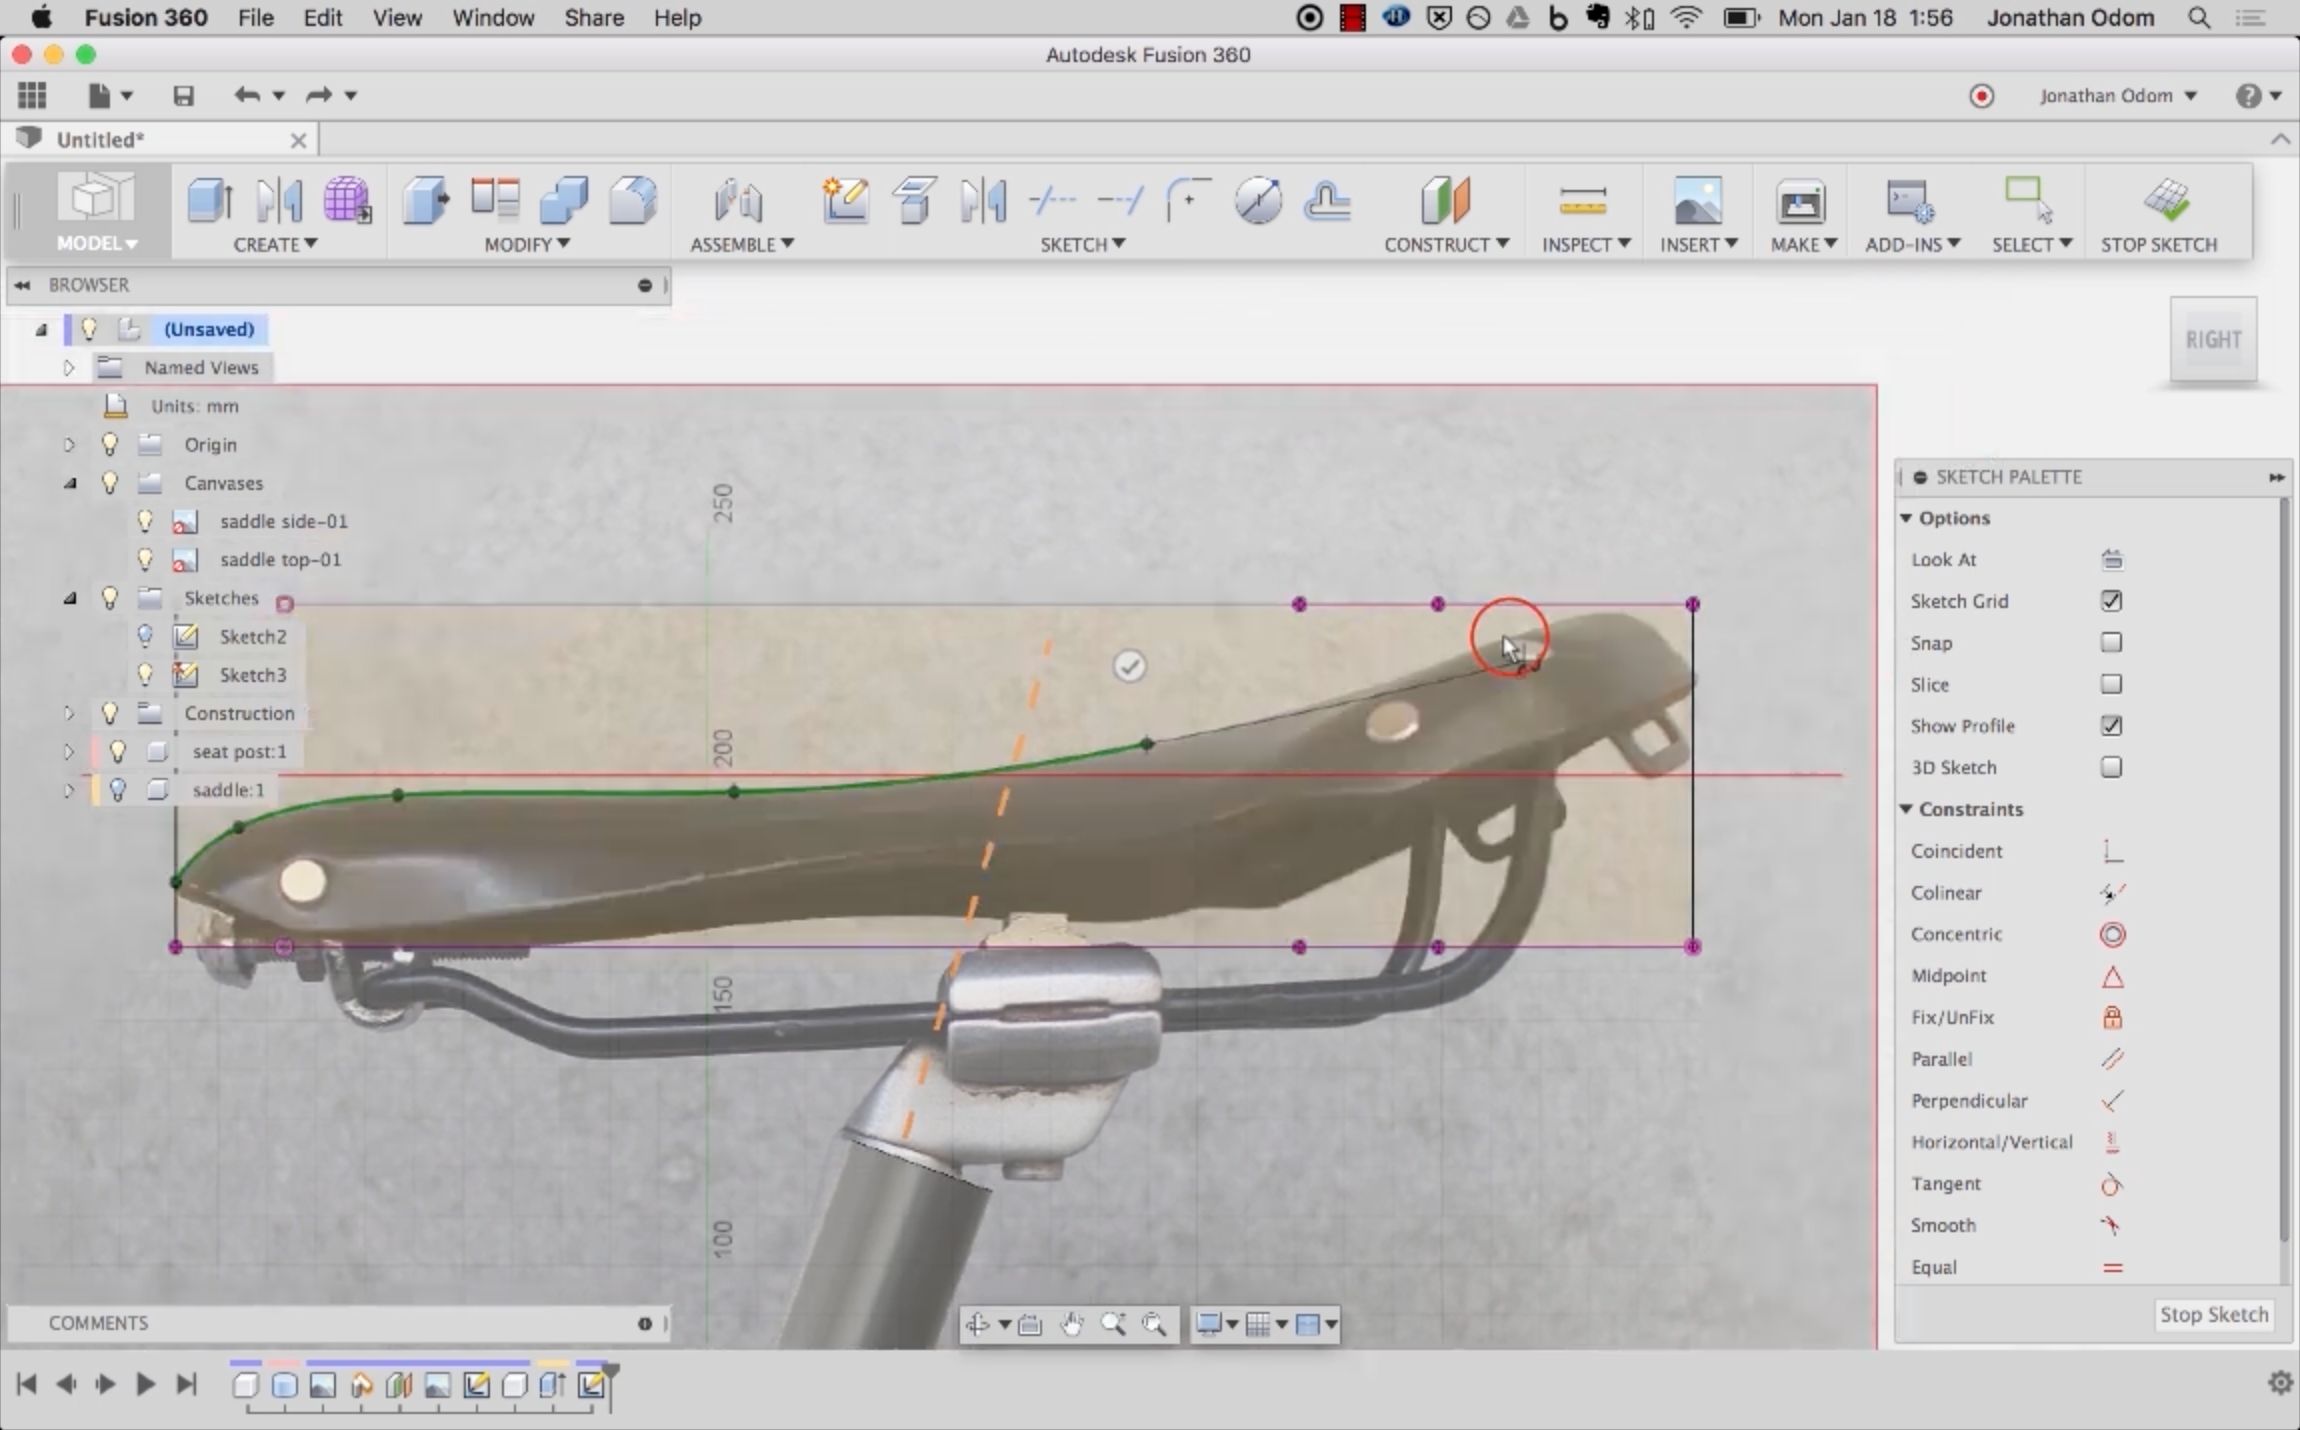This screenshot has height=1430, width=2300.
Task: Select the Create Sketch pencil icon
Action: pos(845,200)
